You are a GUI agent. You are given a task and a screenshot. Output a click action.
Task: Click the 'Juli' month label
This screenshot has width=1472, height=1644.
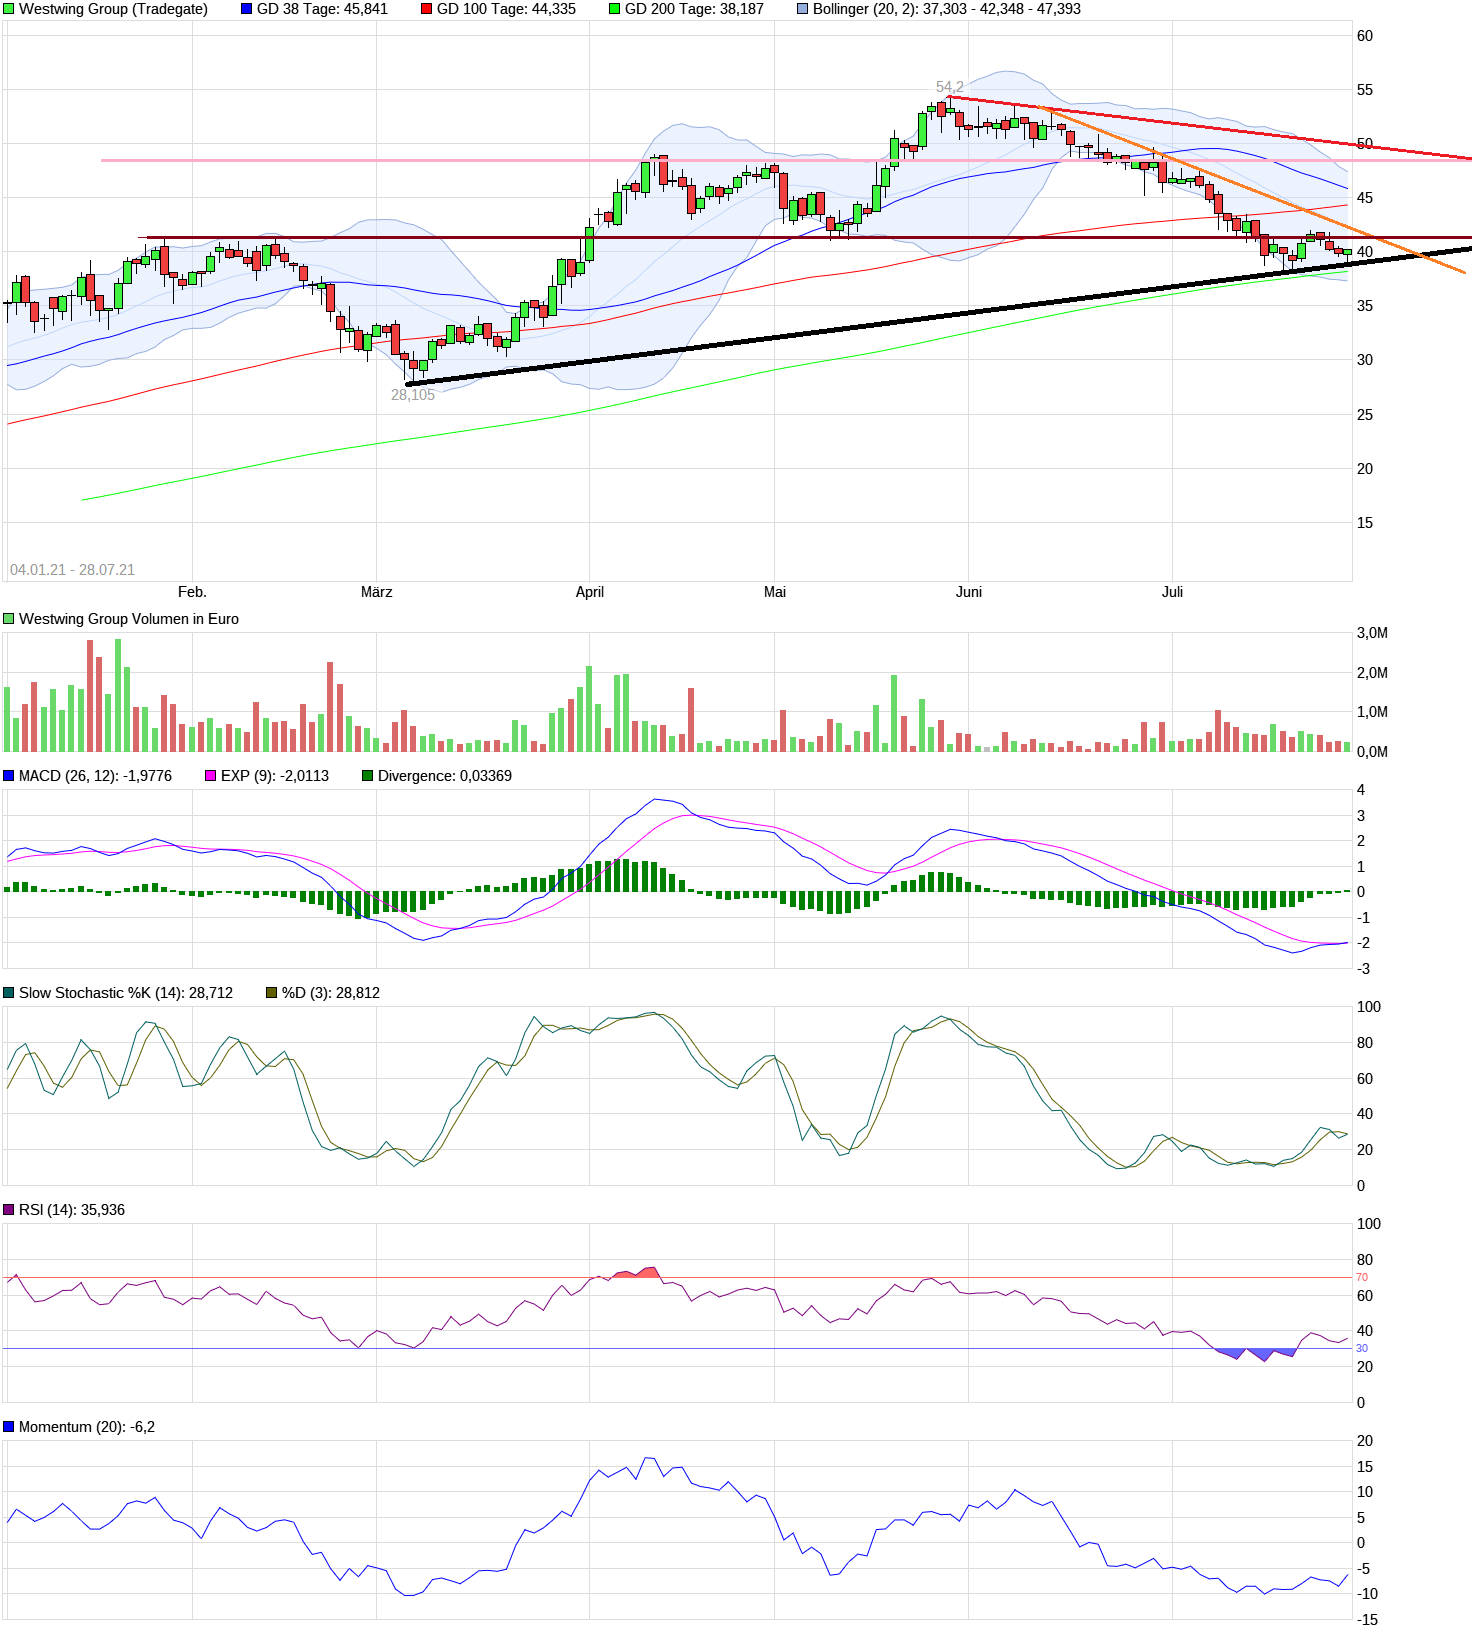tap(1173, 592)
